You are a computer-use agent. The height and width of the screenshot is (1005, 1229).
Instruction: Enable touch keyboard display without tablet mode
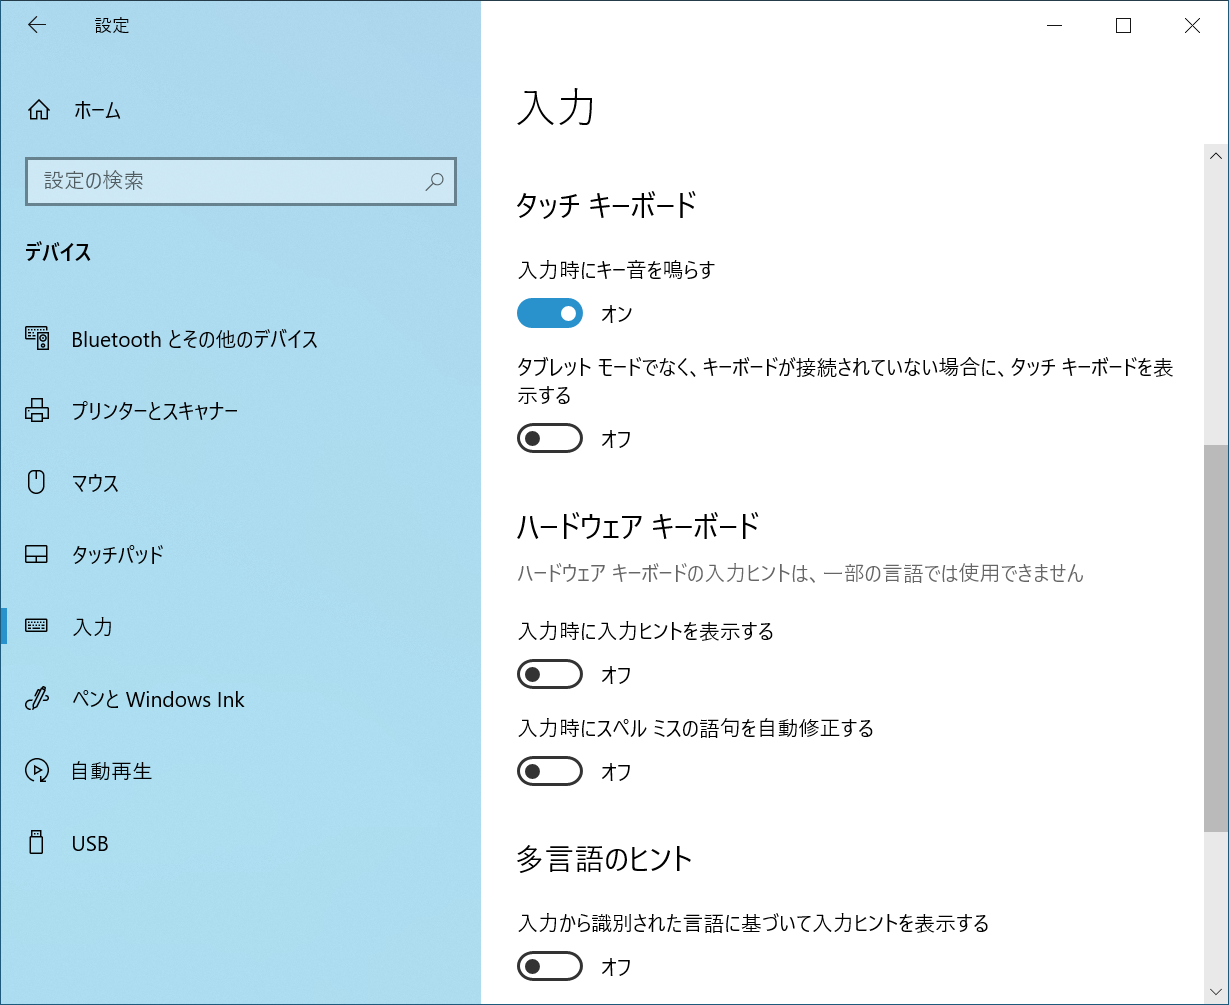[549, 438]
